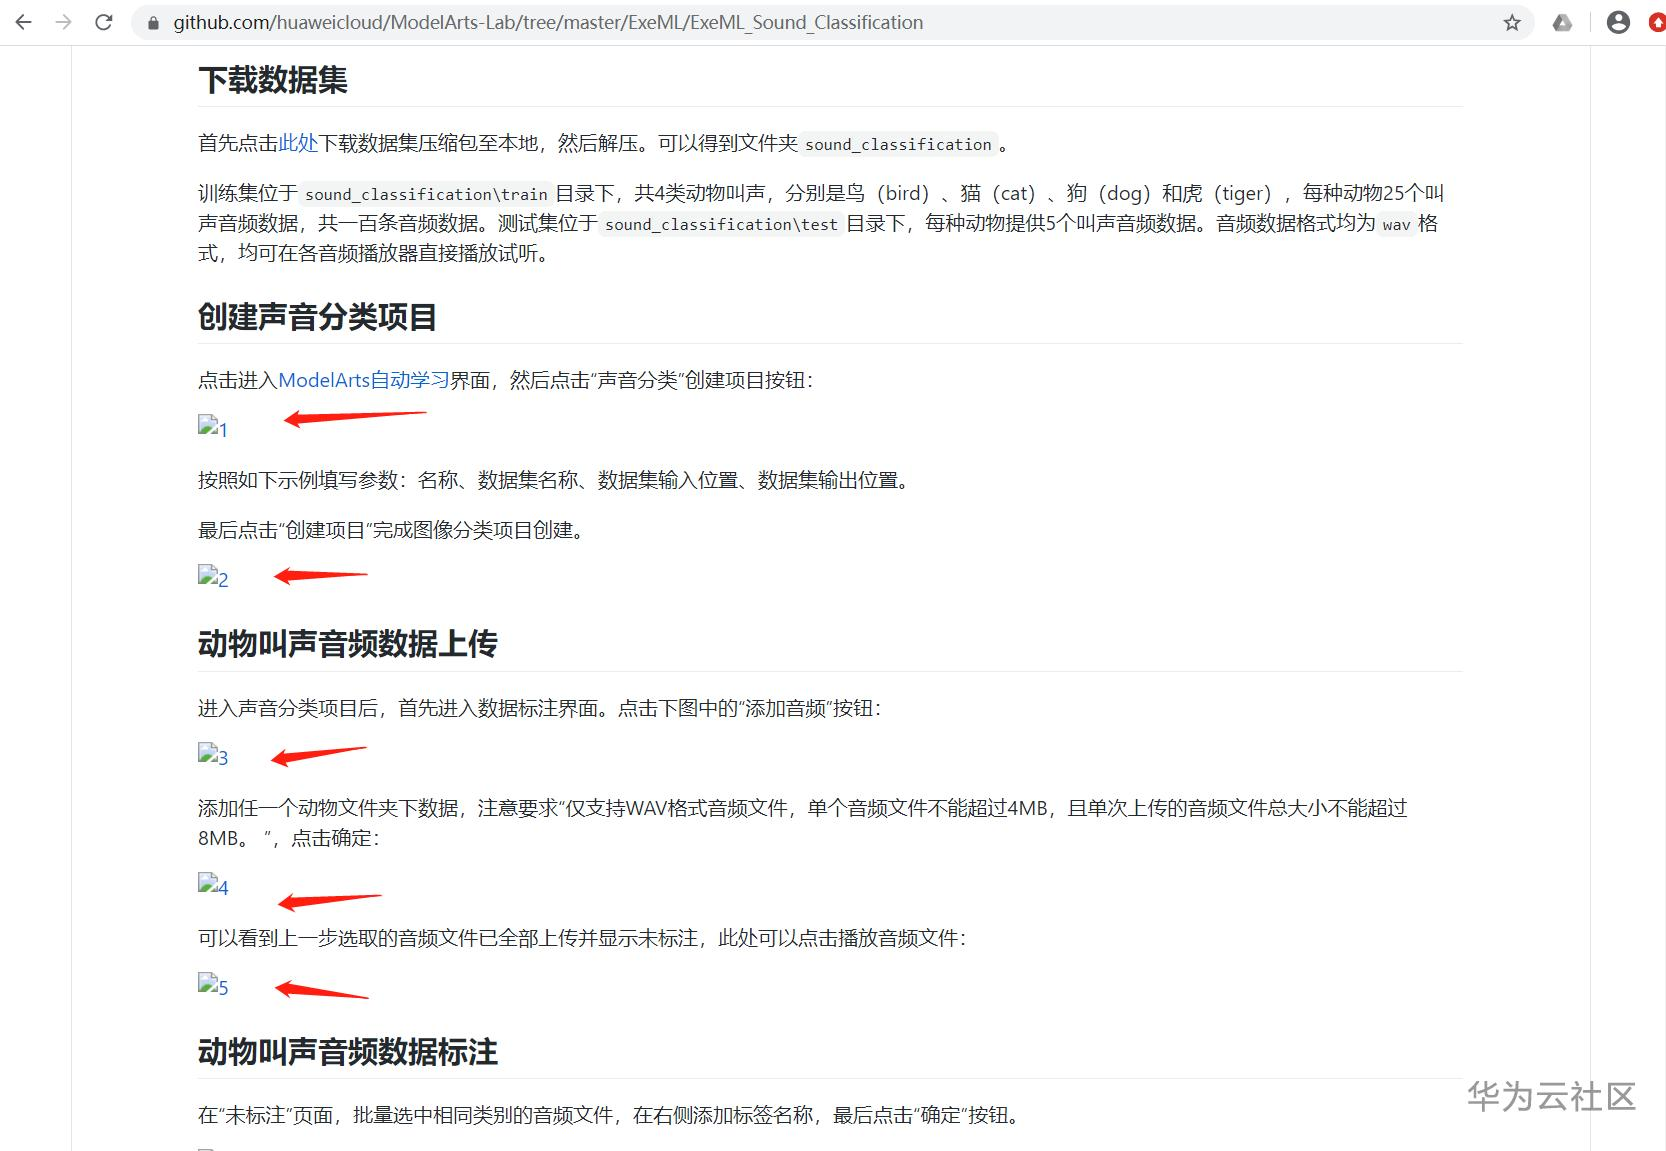
Task: Open the 此处 dataset download link
Action: click(x=298, y=143)
